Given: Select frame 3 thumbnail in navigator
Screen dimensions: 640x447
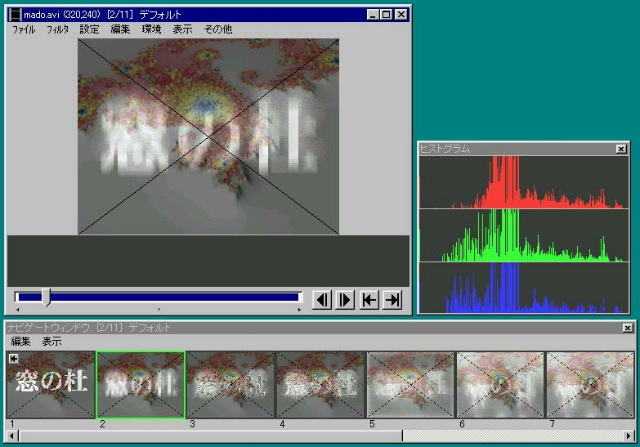Looking at the screenshot, I should [231, 385].
